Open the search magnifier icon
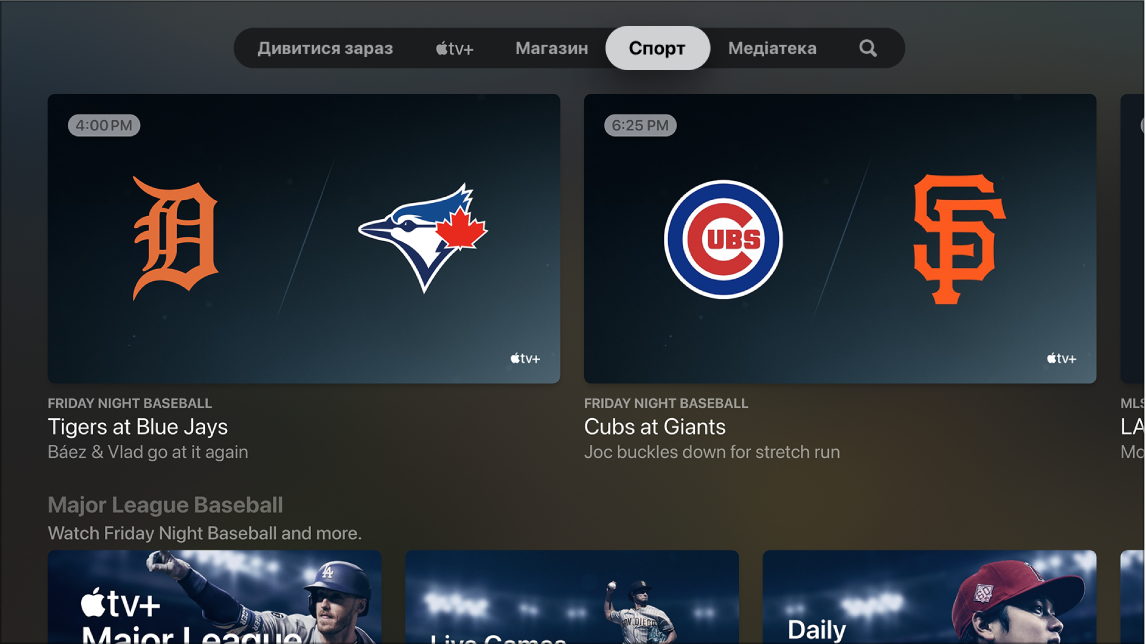The height and width of the screenshot is (644, 1146). click(868, 48)
